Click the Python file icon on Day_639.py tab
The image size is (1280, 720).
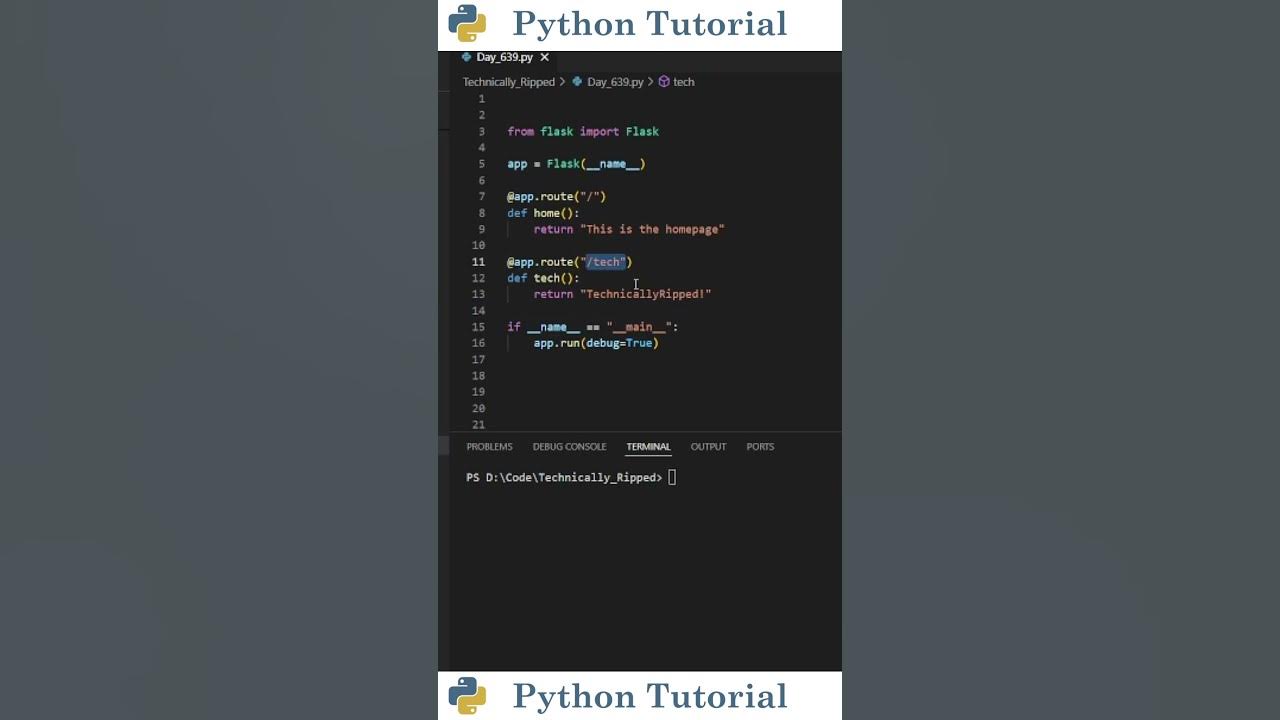466,58
